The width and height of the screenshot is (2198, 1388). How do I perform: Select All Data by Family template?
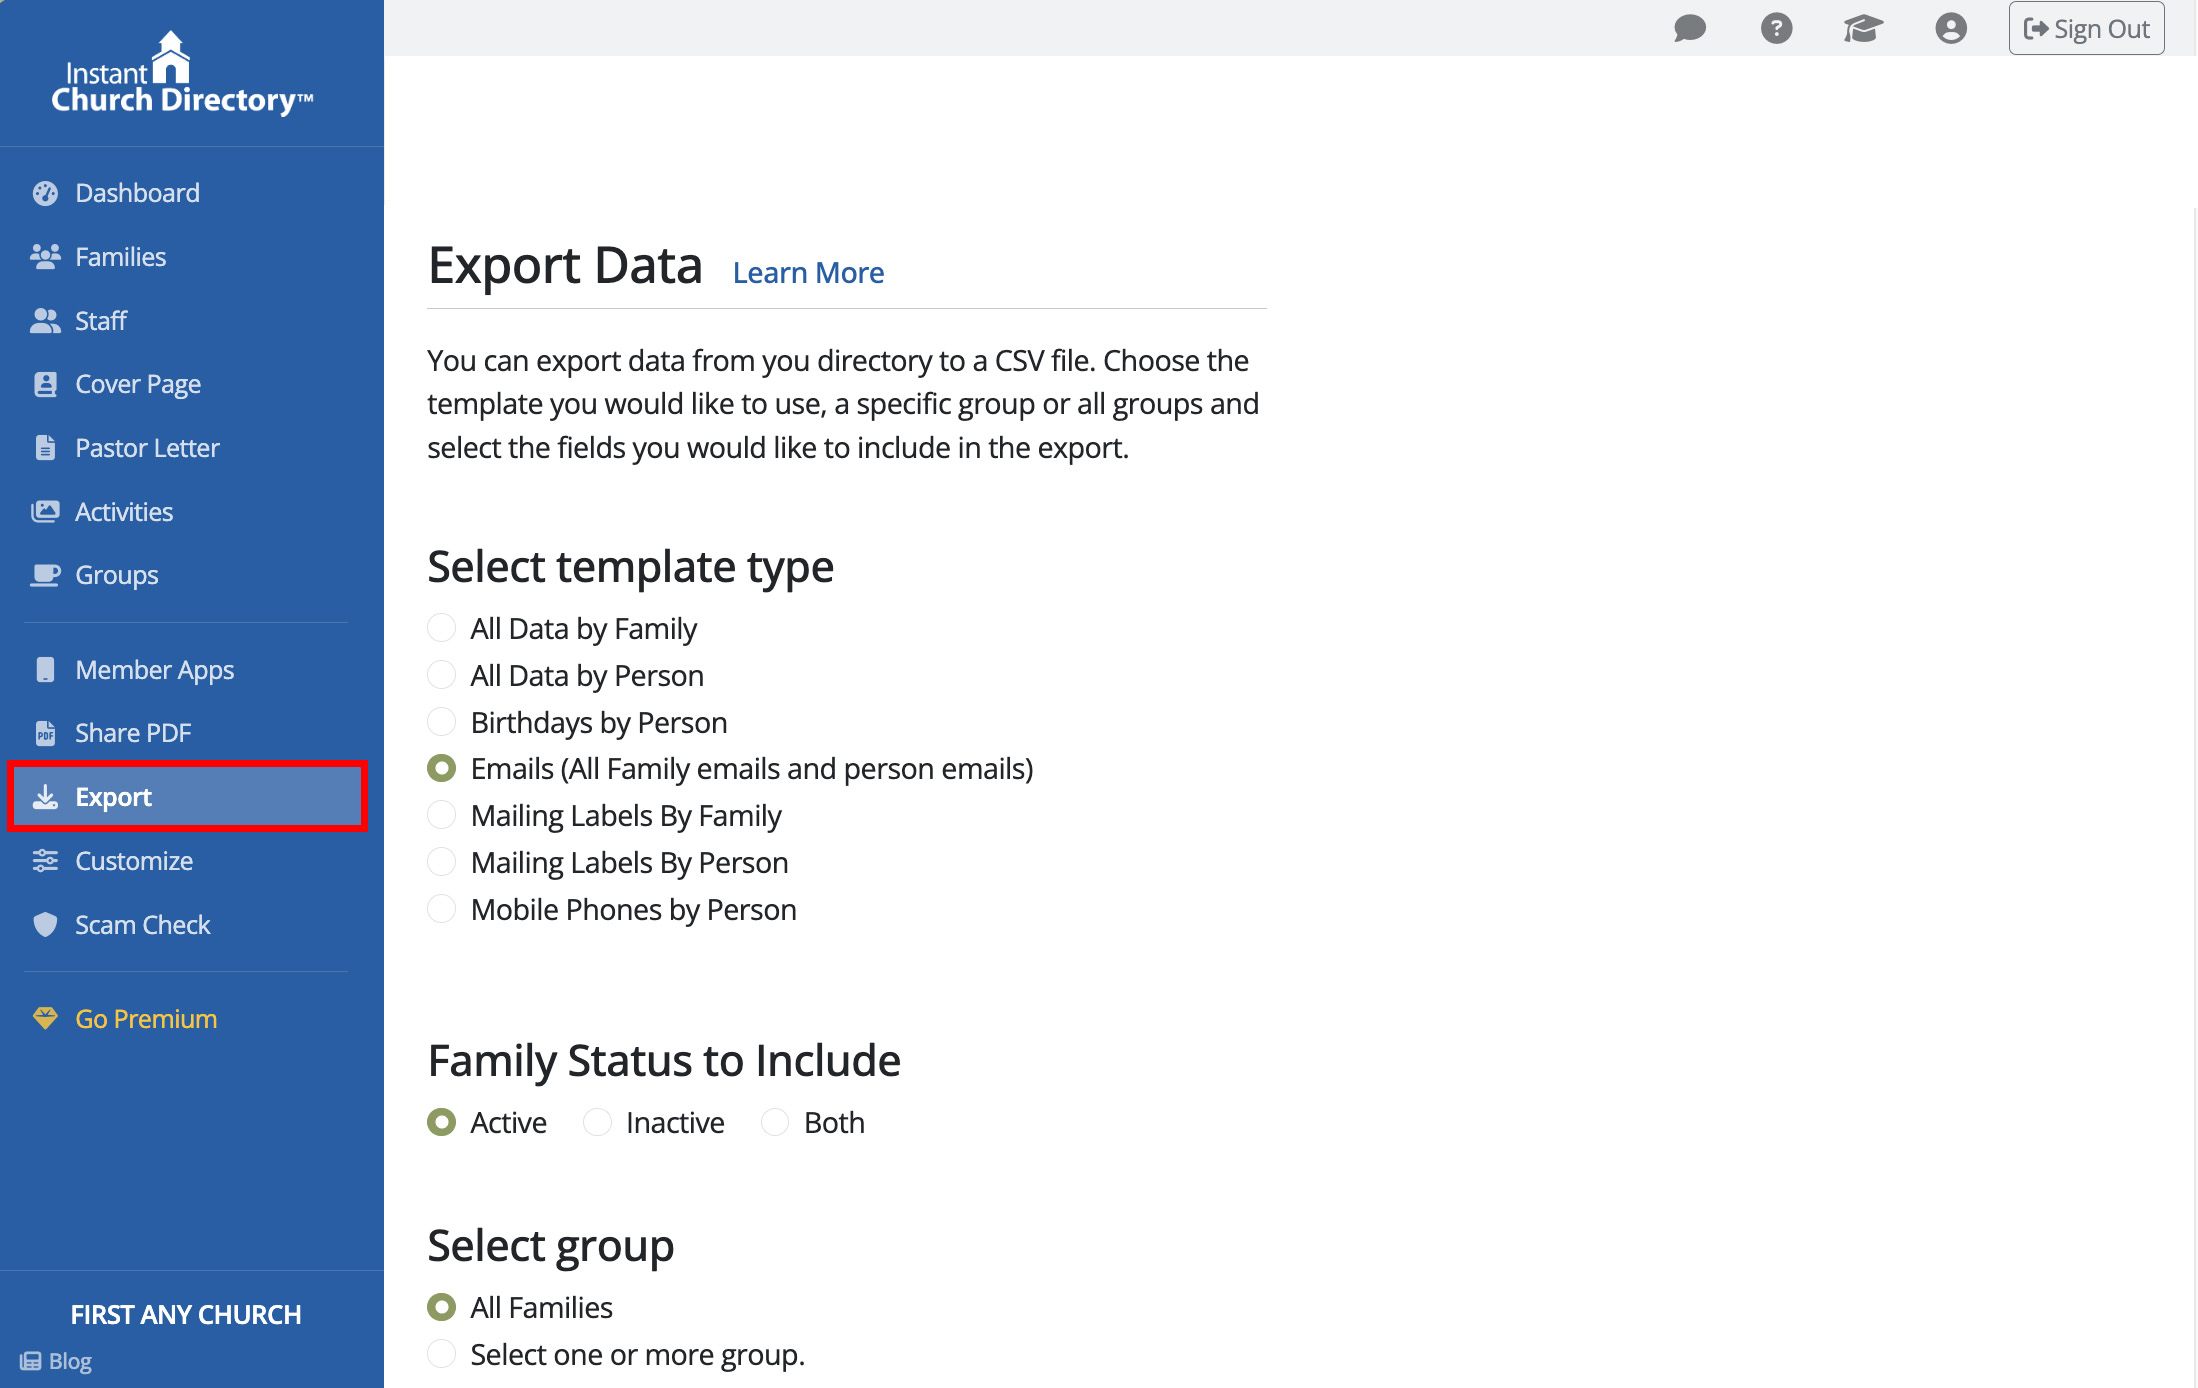(x=441, y=628)
